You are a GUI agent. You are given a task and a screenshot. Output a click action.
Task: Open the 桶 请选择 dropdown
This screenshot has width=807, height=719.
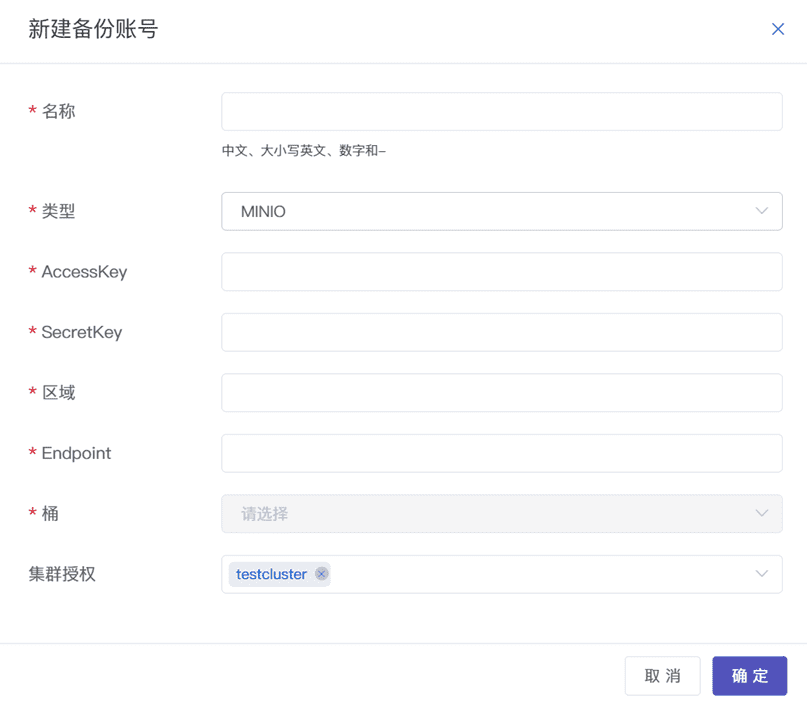pyautogui.click(x=502, y=514)
